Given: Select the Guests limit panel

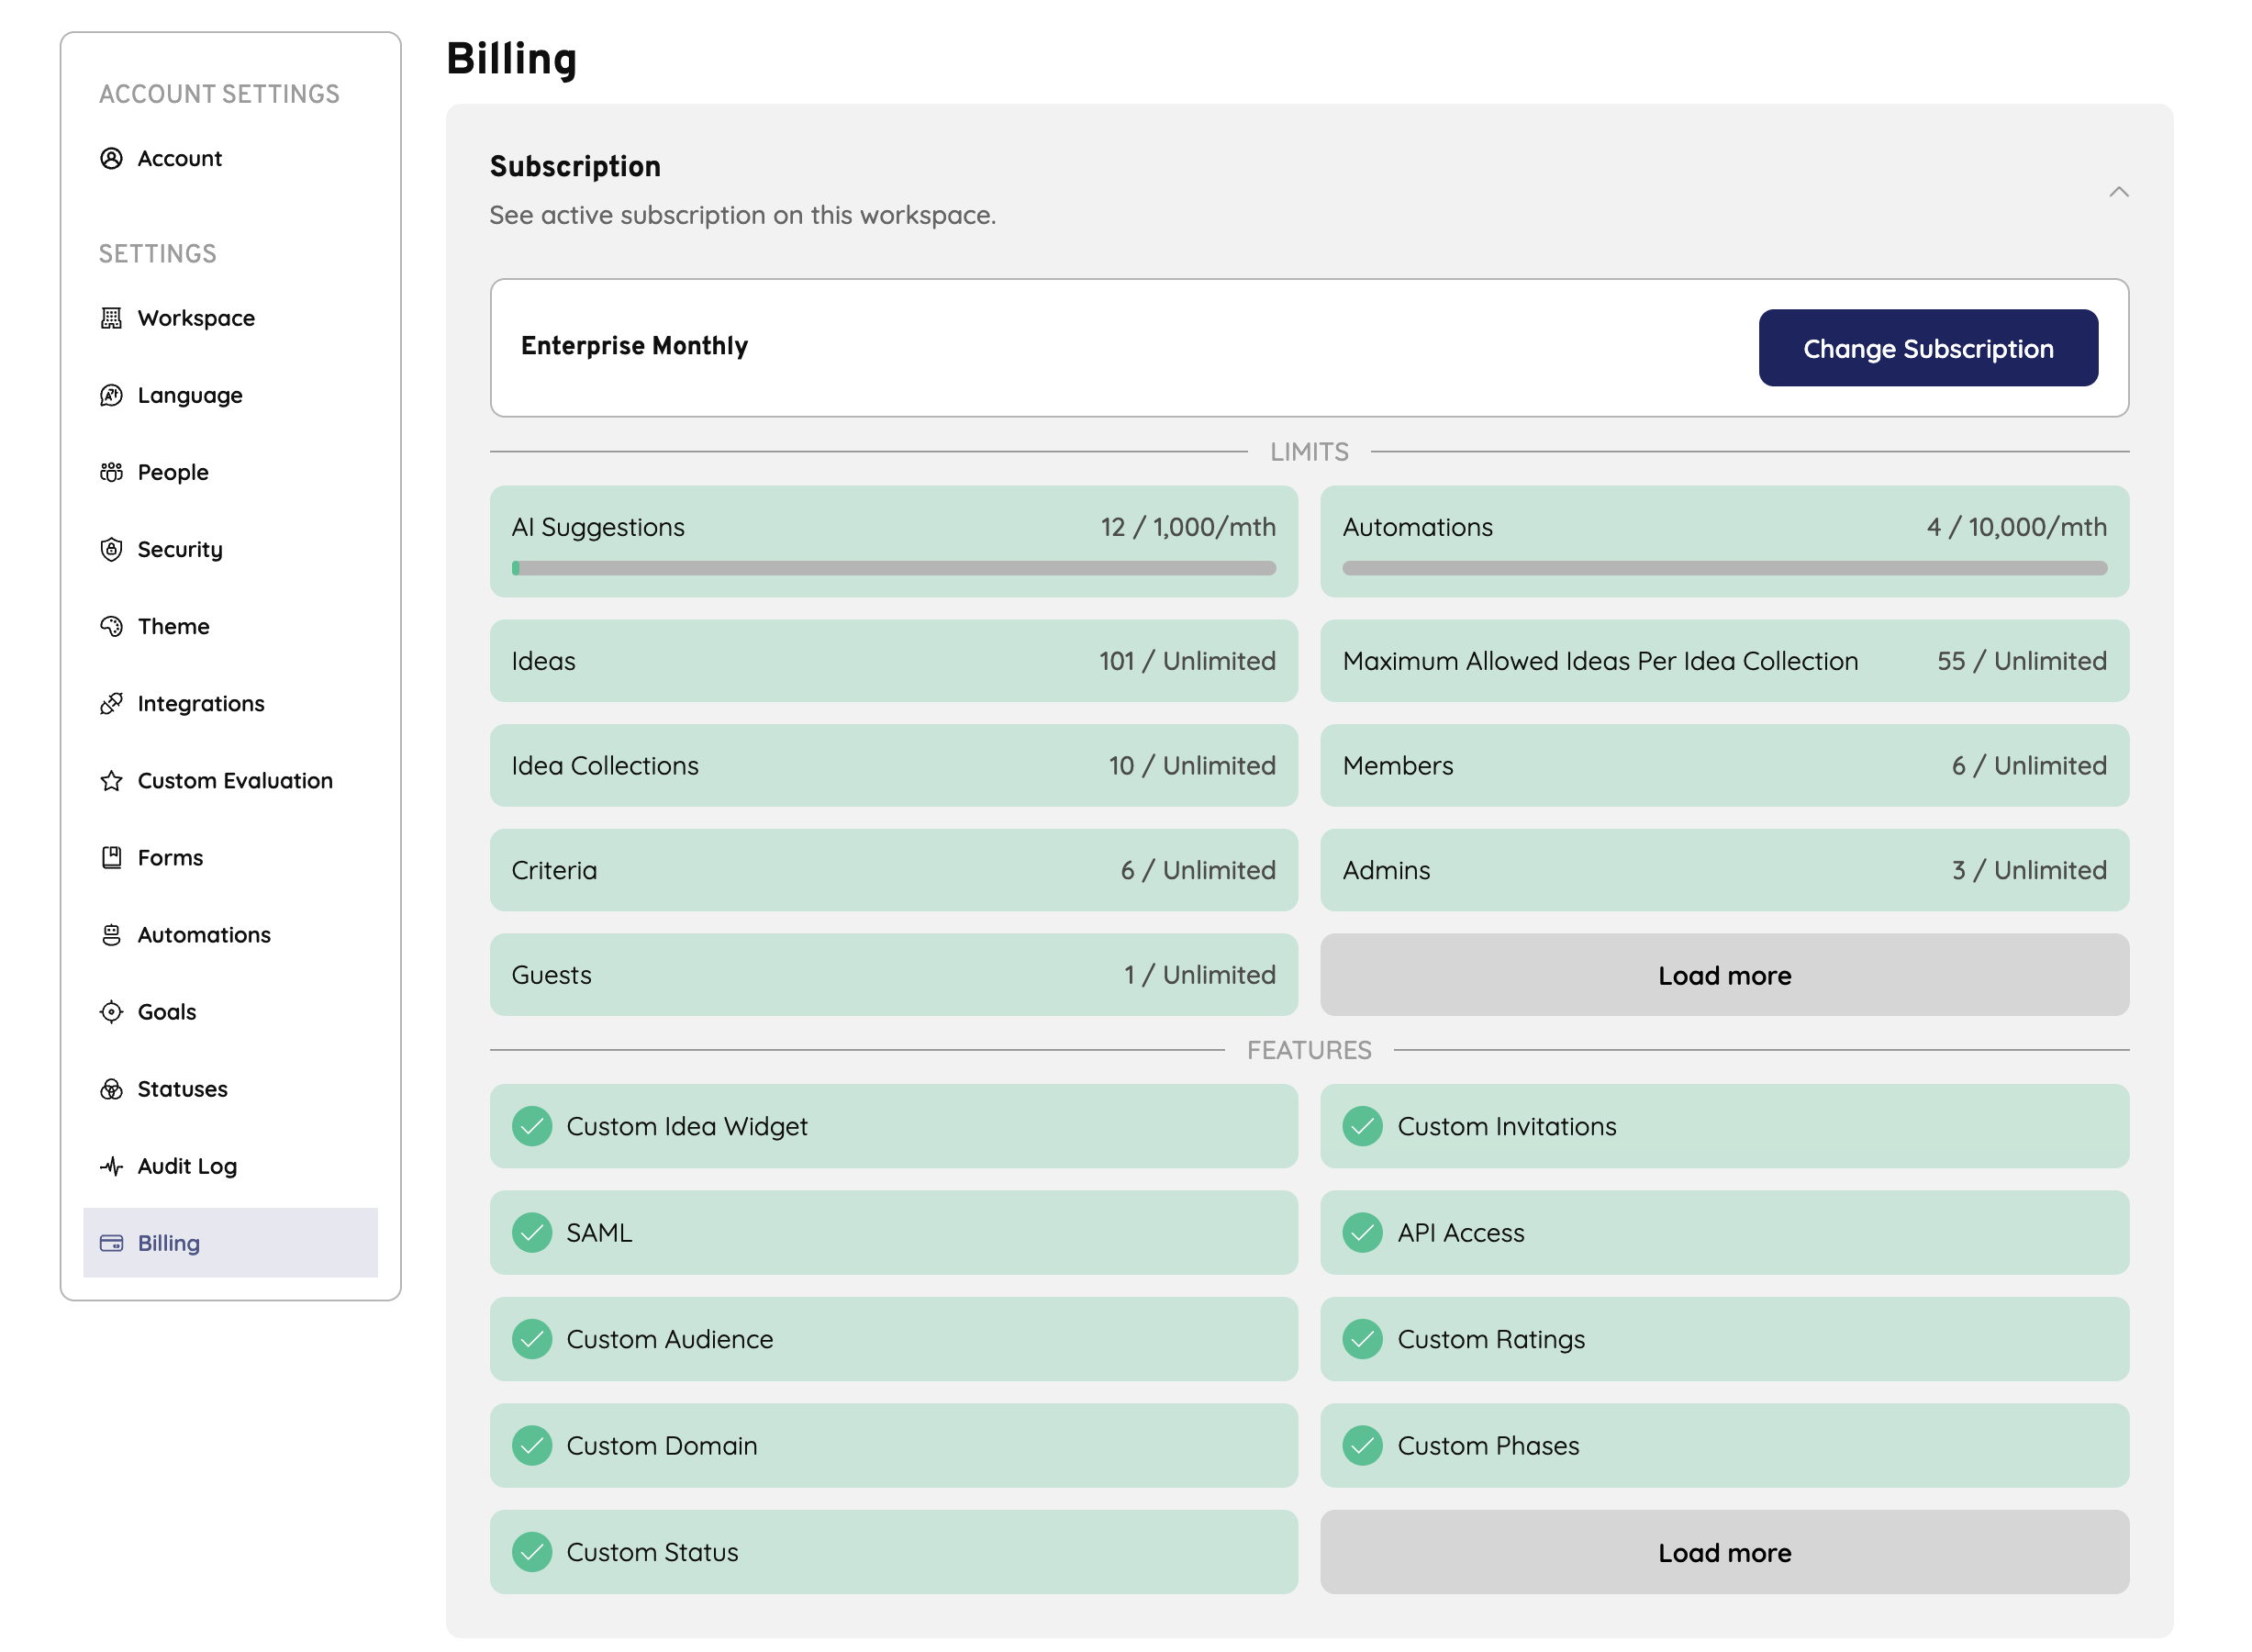Looking at the screenshot, I should click(x=893, y=974).
